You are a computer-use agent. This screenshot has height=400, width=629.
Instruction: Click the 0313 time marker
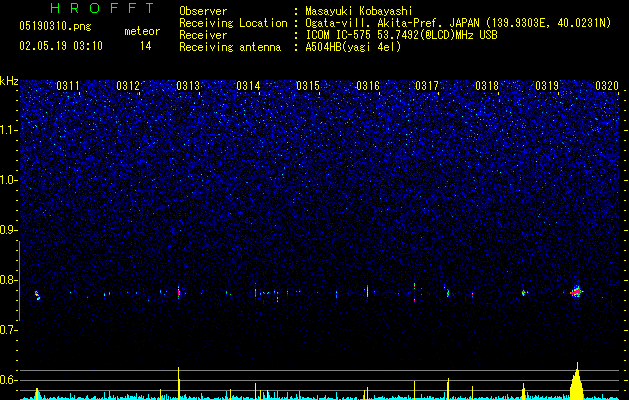(x=188, y=86)
